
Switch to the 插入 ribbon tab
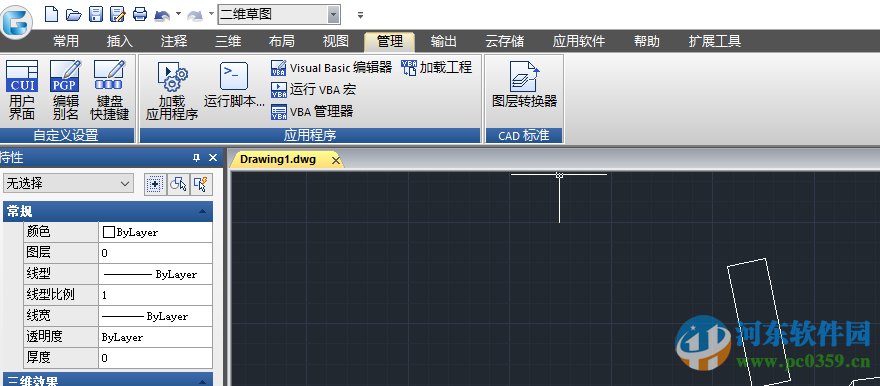click(120, 41)
